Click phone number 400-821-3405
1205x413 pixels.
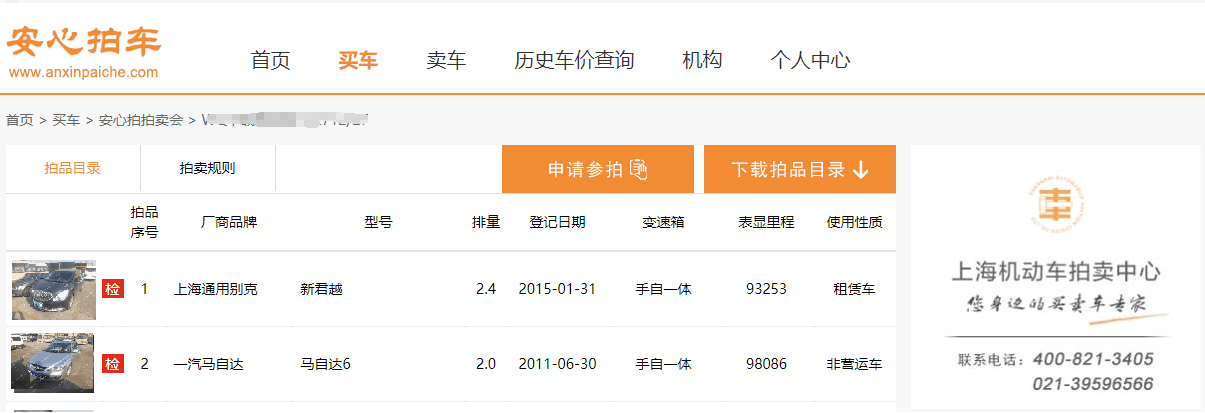1093,359
